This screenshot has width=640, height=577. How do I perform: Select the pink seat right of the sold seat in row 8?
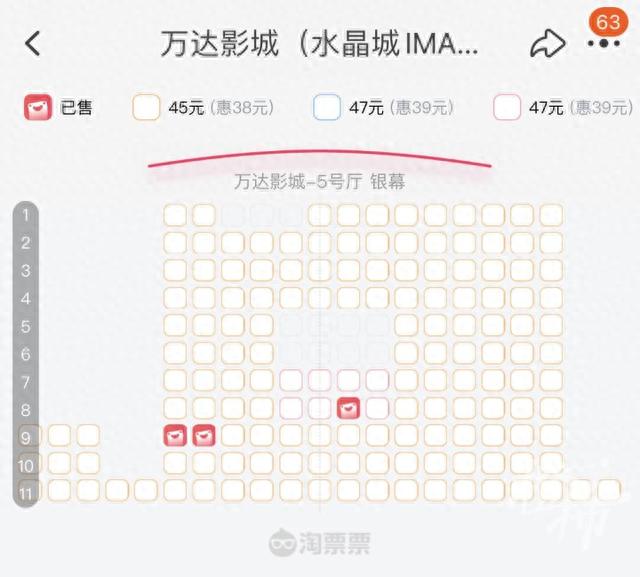pos(377,408)
